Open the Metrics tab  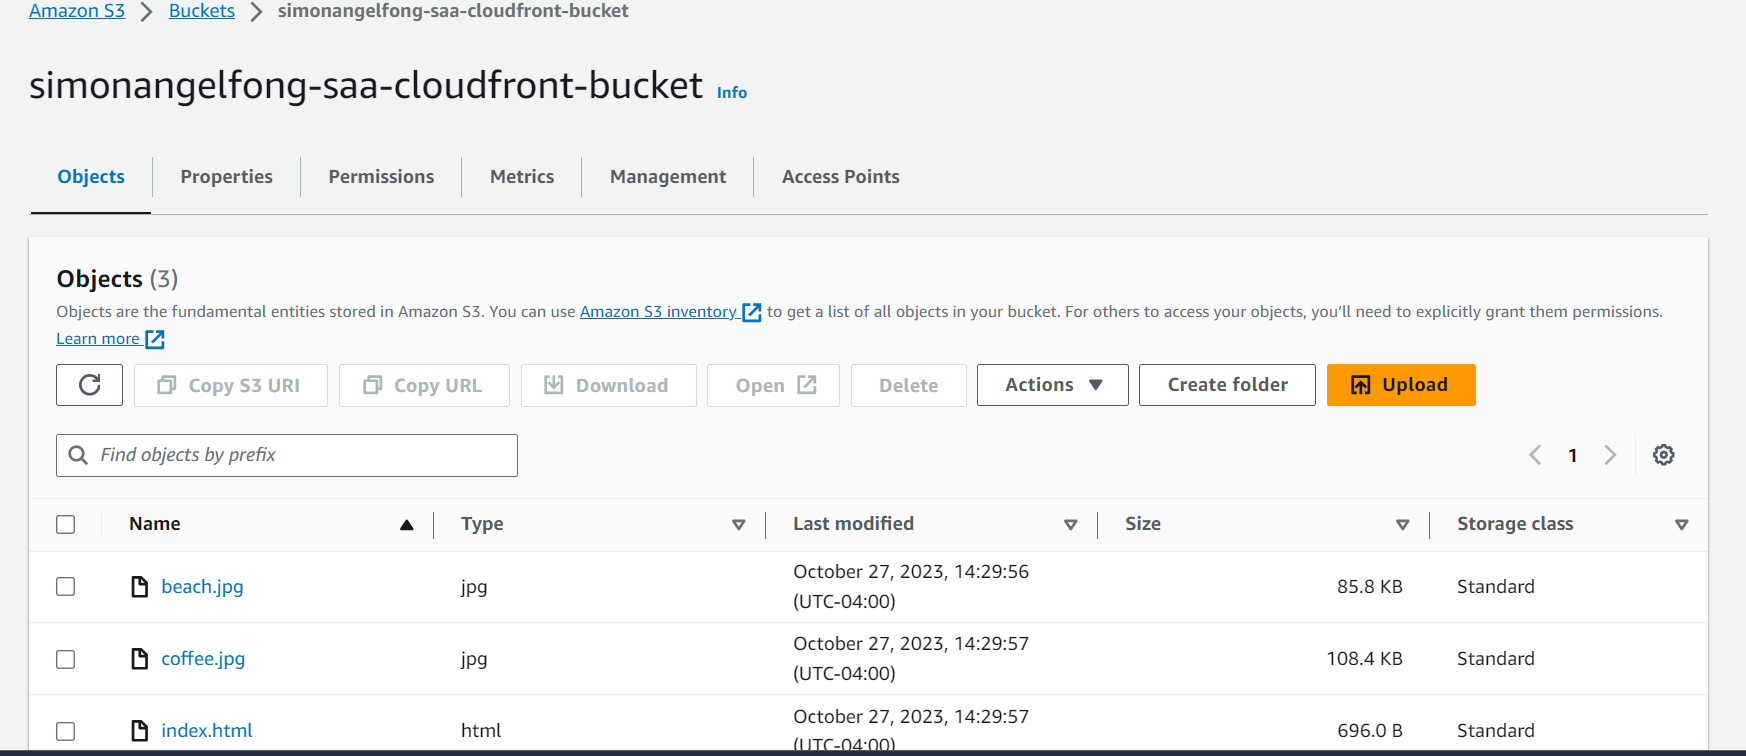[x=522, y=177]
